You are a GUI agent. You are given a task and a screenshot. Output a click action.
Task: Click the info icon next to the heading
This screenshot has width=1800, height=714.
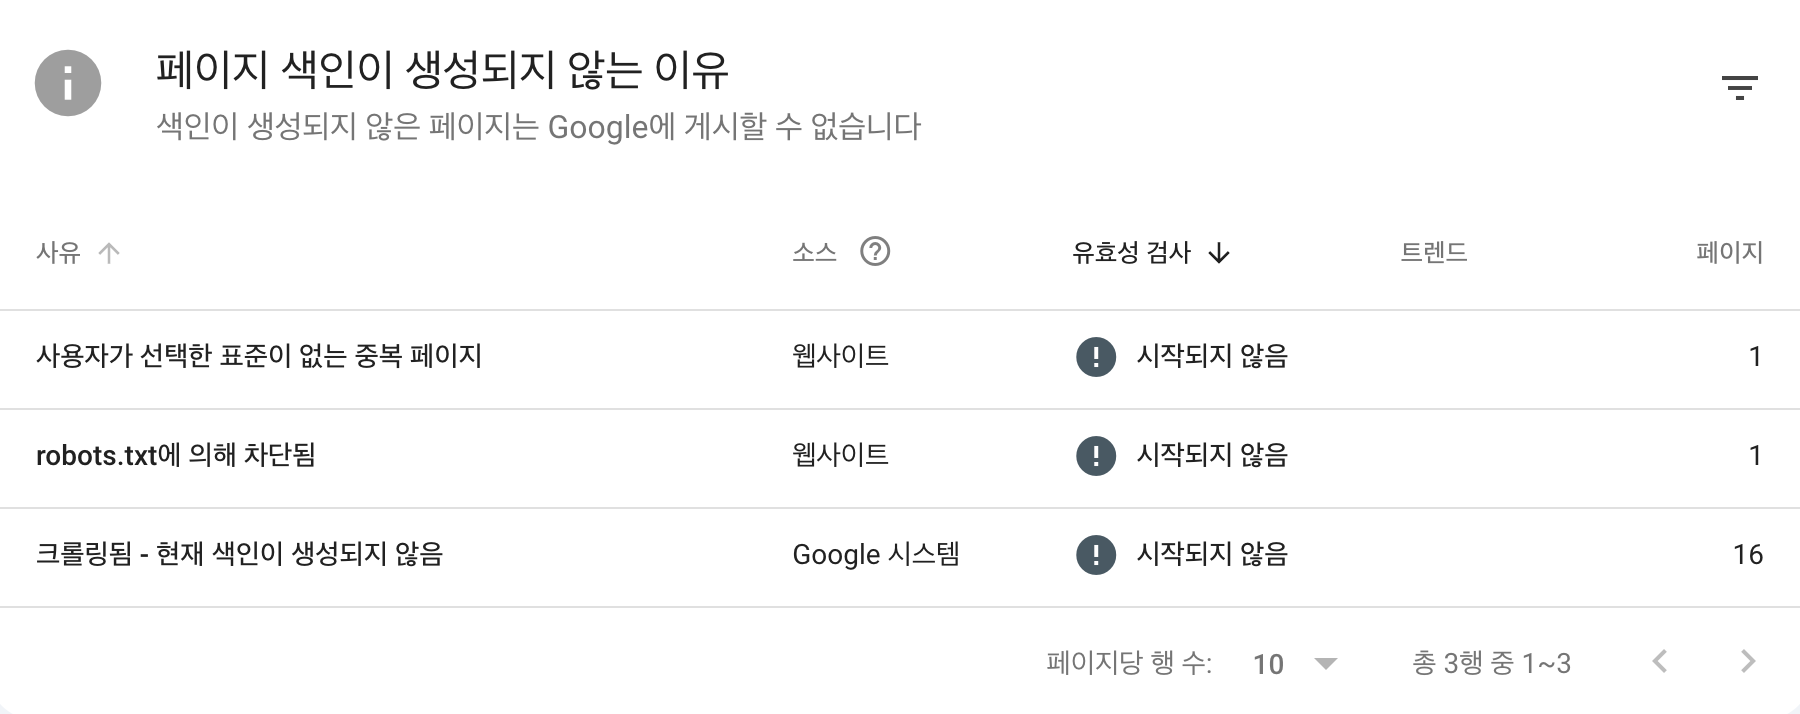(x=67, y=84)
